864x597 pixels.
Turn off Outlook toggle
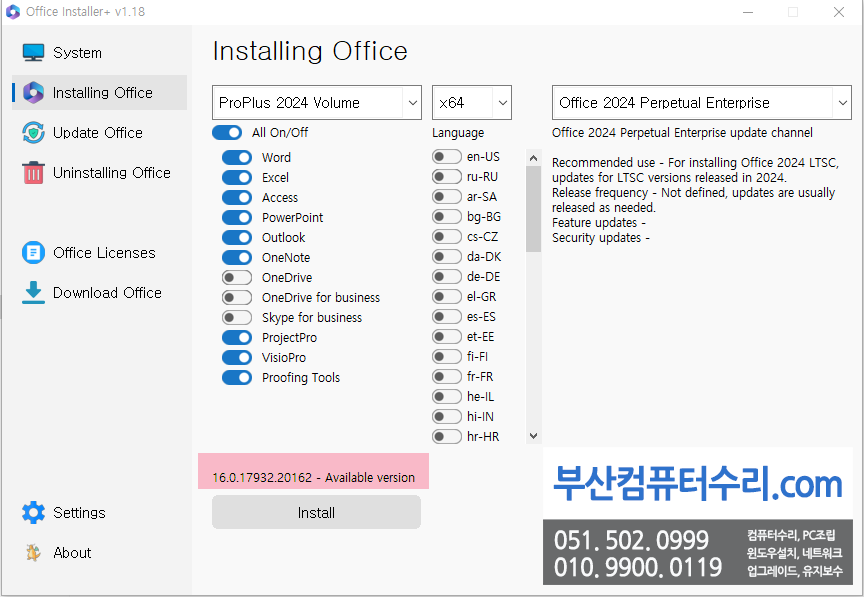(237, 238)
